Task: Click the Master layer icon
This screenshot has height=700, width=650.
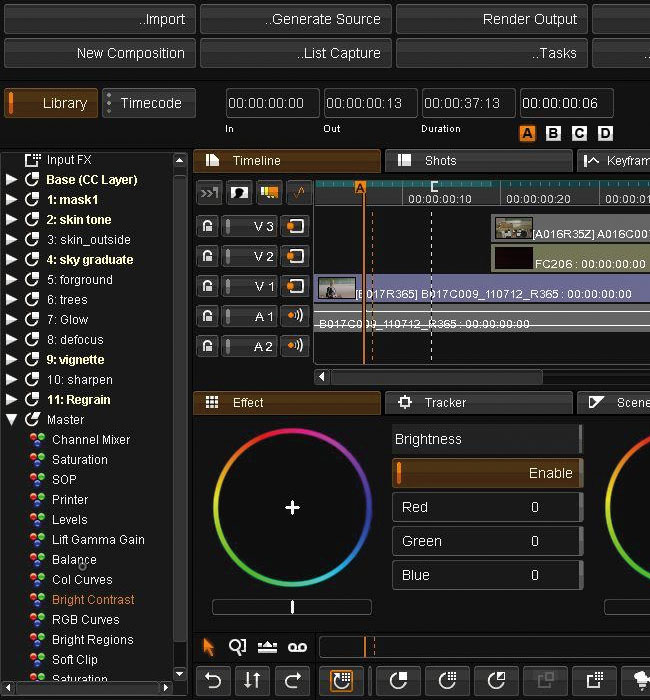Action: (32, 420)
